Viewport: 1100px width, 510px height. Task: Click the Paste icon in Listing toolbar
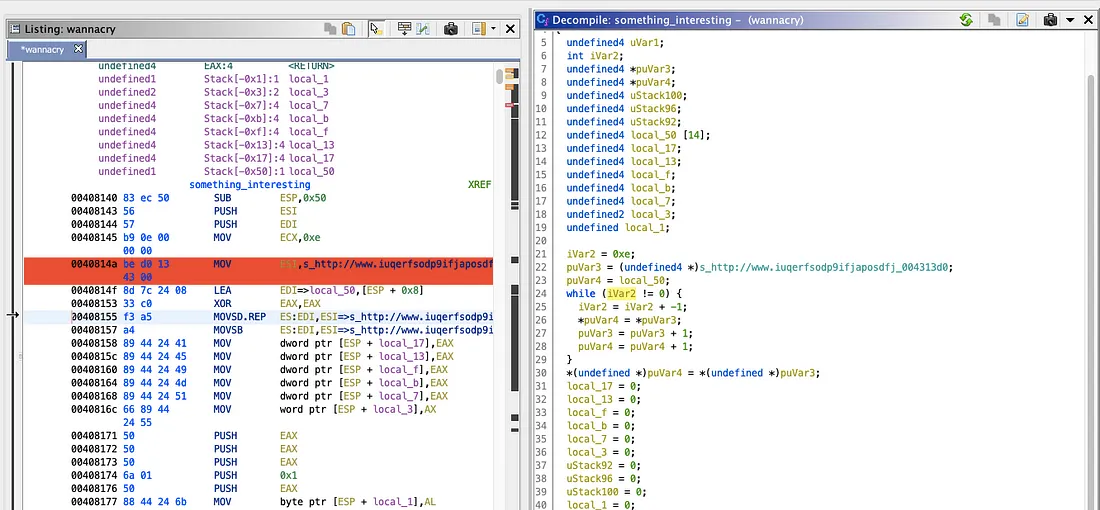coord(348,29)
